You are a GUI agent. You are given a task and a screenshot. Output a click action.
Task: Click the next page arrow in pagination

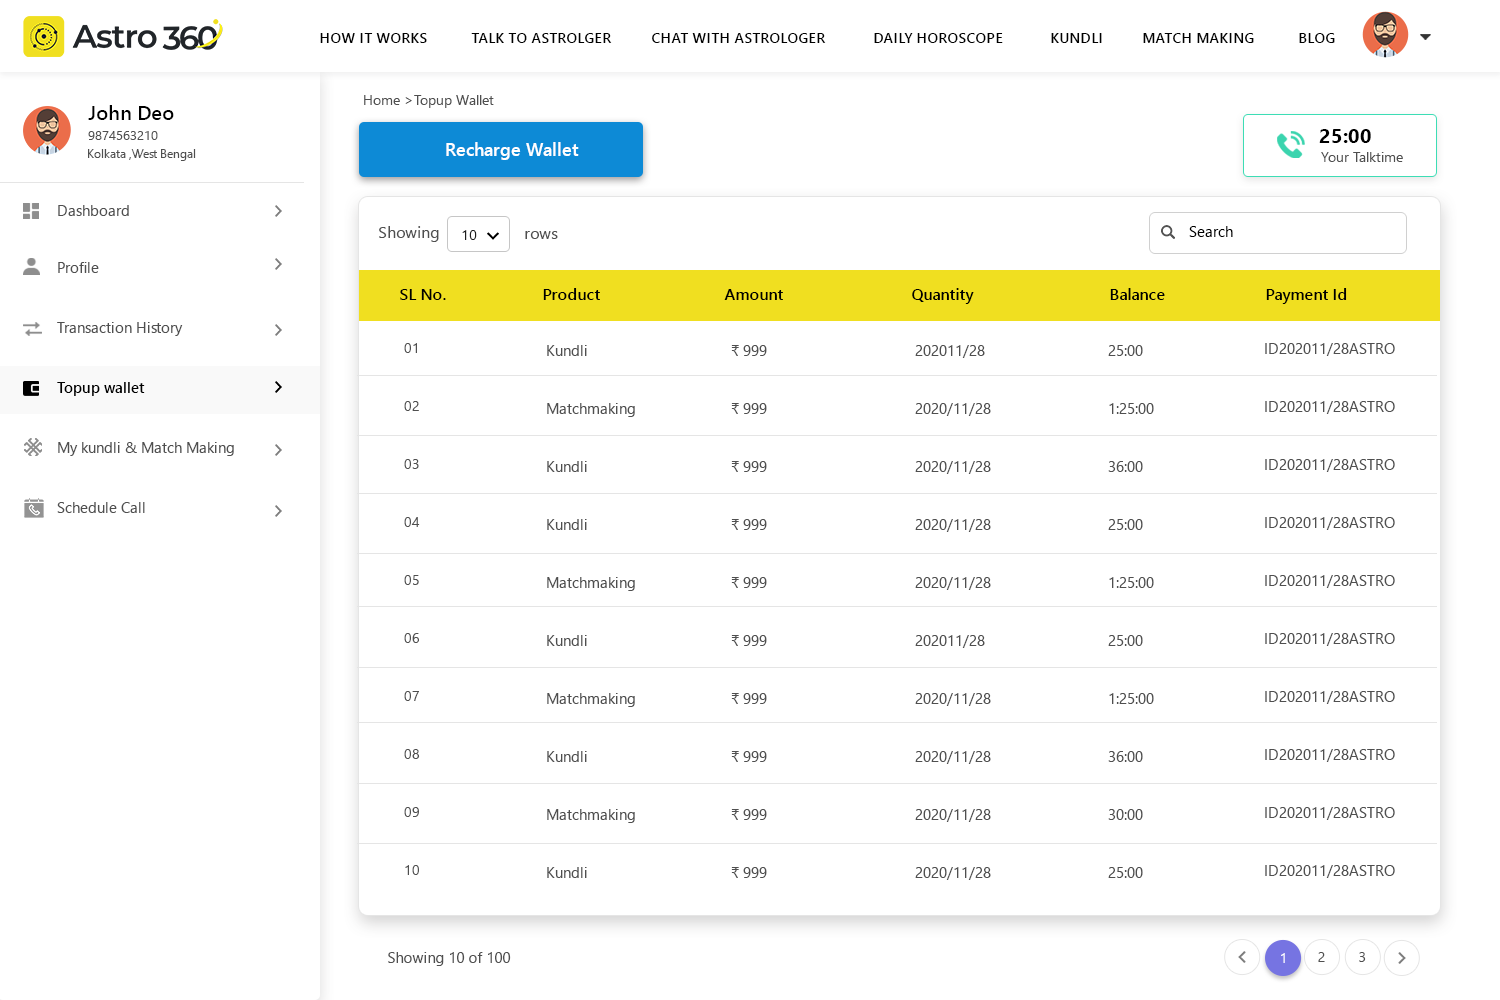tap(1401, 957)
